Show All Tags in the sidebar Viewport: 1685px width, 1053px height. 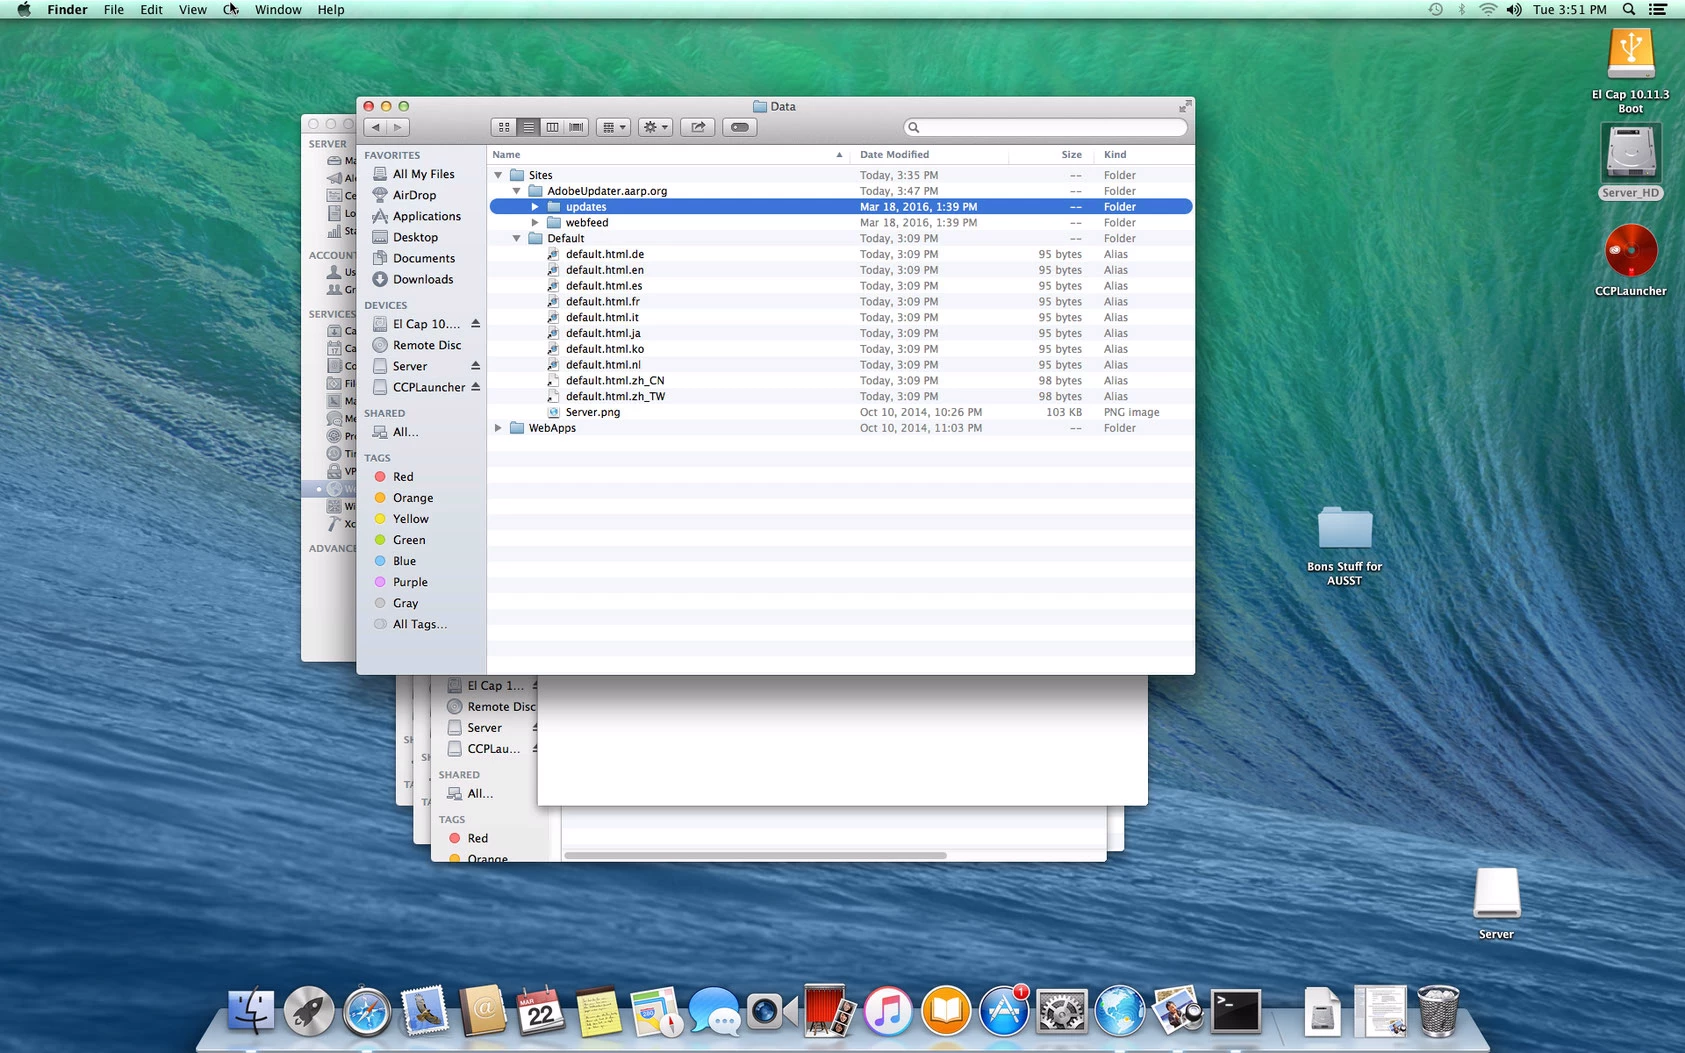[x=419, y=624]
